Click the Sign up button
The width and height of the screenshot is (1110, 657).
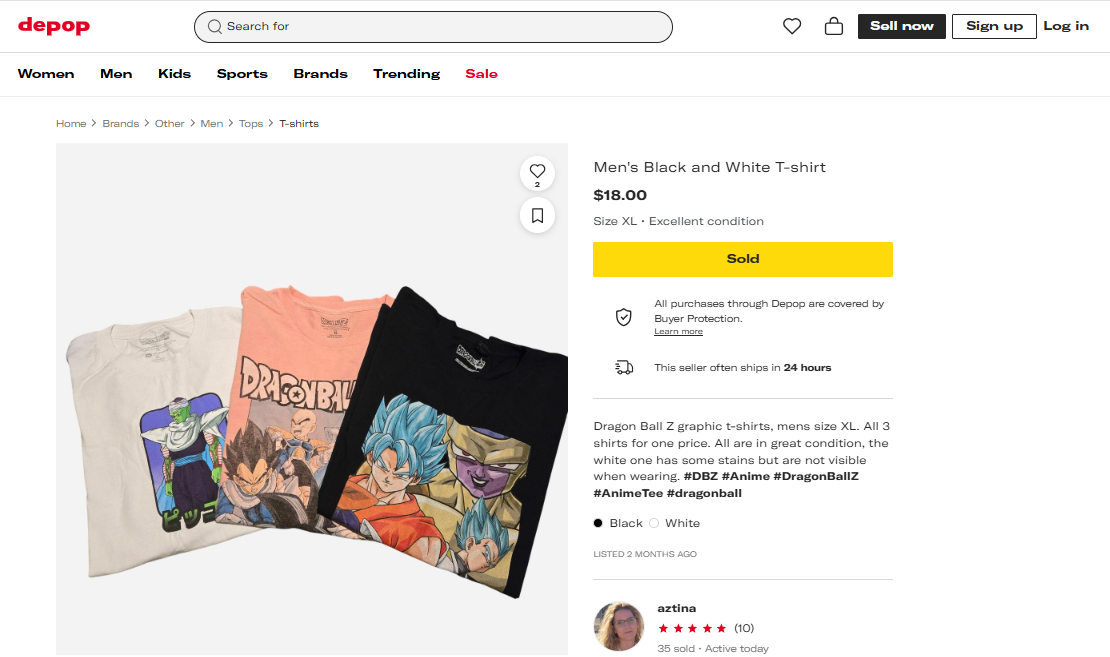[x=994, y=26]
